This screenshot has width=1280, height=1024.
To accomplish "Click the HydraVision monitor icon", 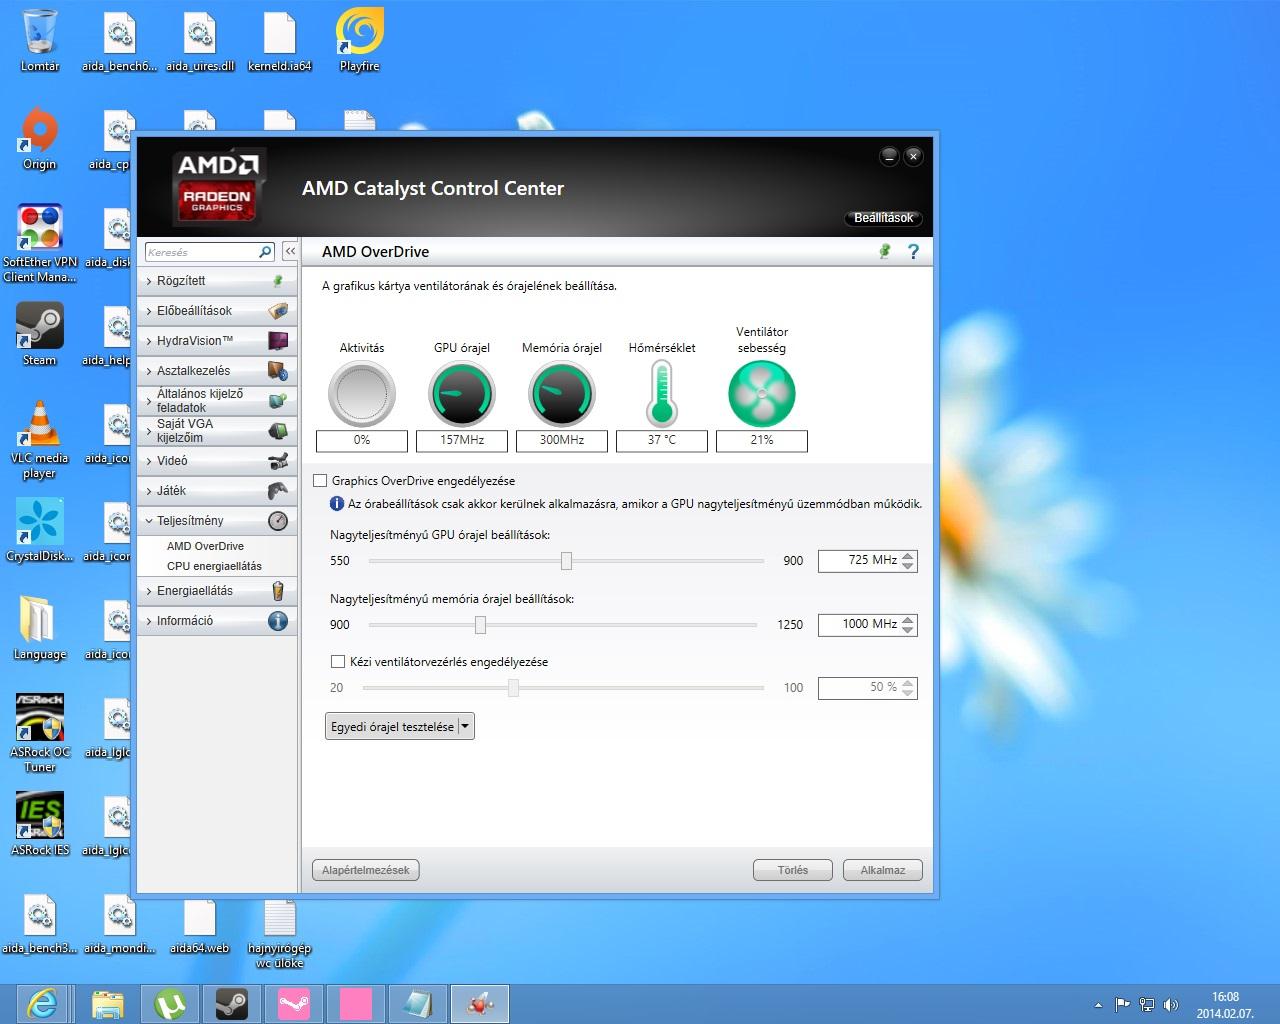I will pos(278,341).
